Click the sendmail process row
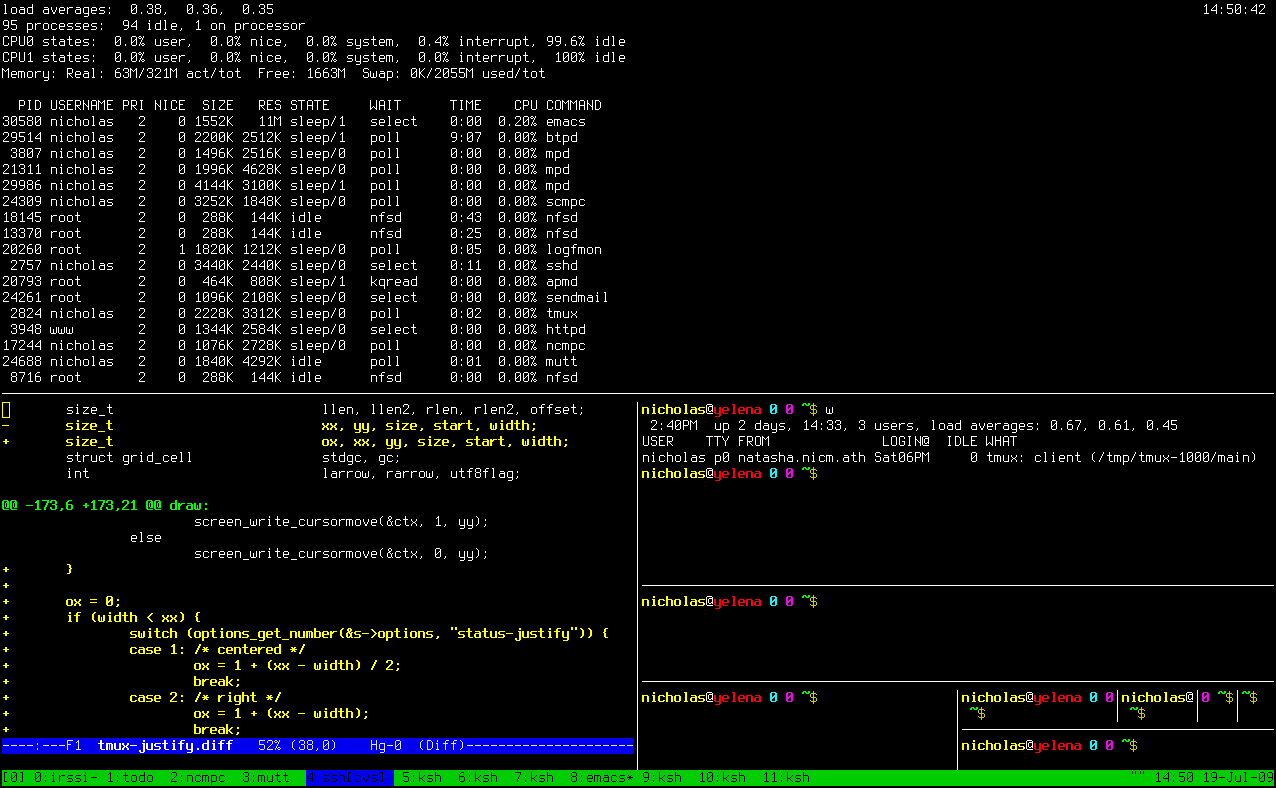Screen dimensions: 1276x788 [300, 297]
